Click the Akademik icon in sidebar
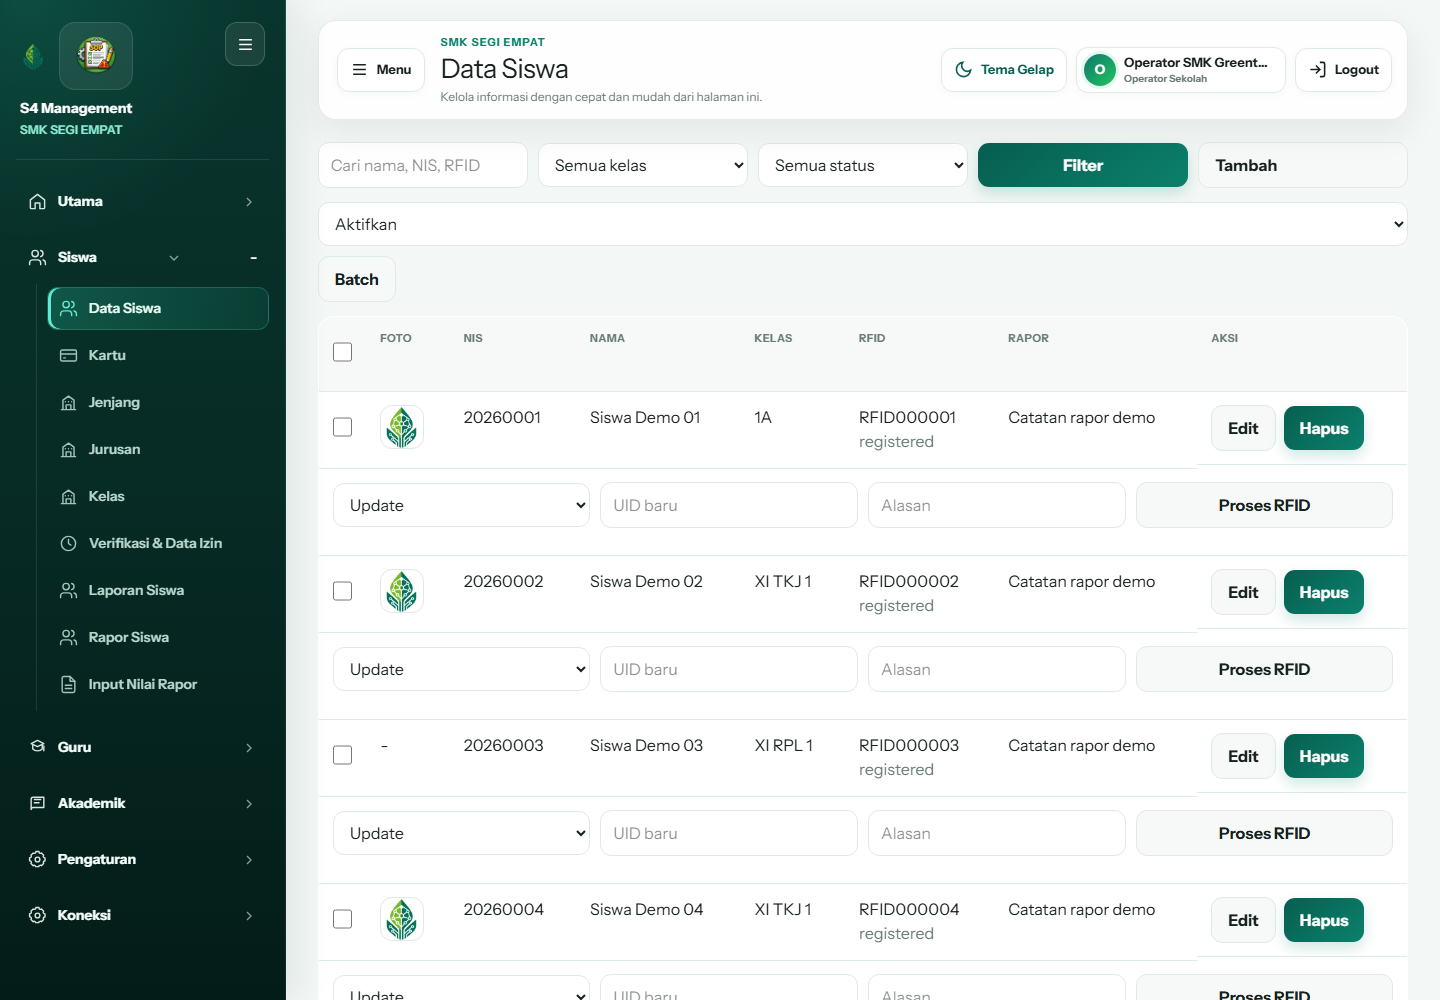The height and width of the screenshot is (1000, 1440). [38, 803]
